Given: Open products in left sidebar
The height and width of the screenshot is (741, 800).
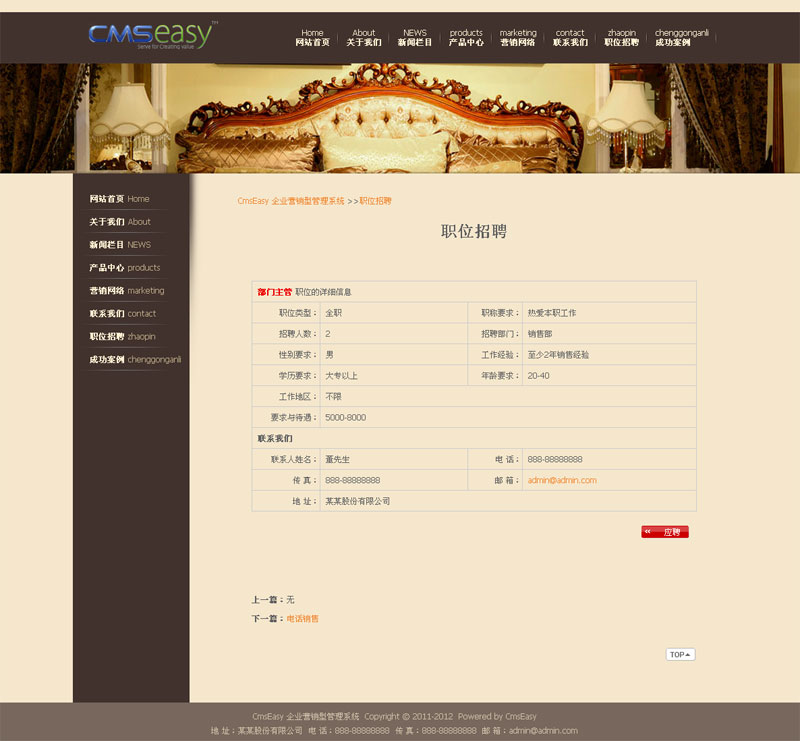Looking at the screenshot, I should click(124, 268).
